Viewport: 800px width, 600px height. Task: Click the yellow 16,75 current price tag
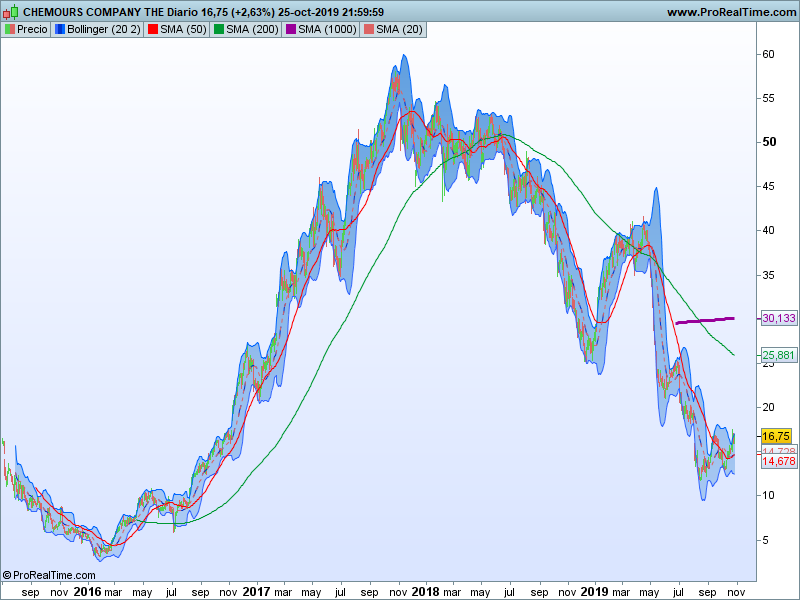tap(776, 436)
